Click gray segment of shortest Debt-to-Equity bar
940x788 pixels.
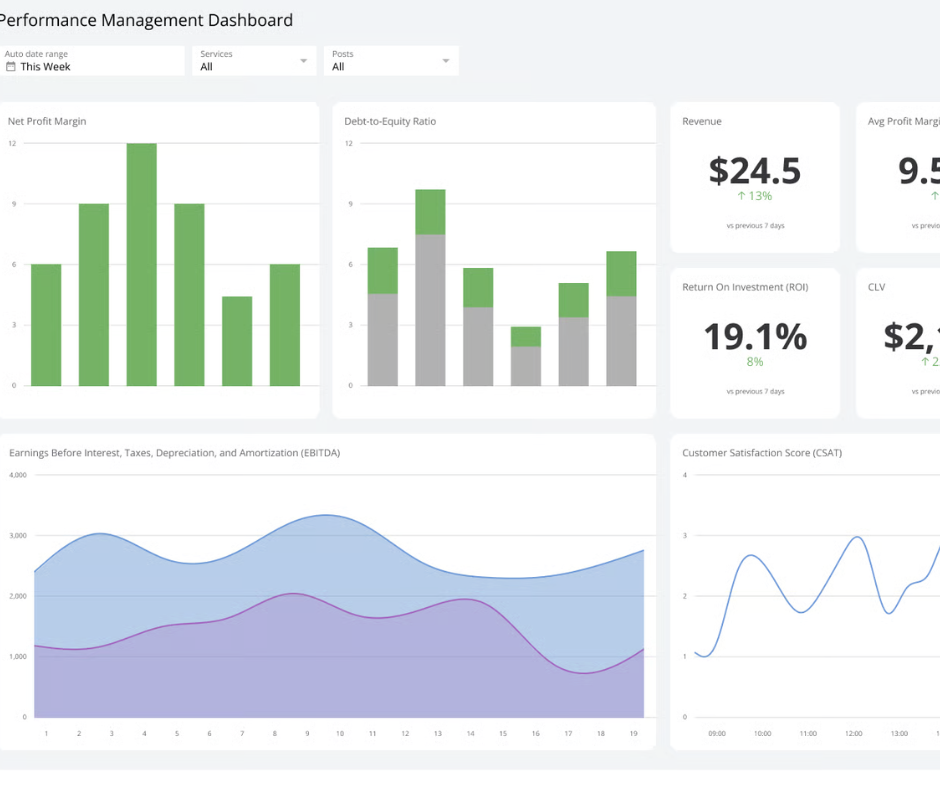(x=526, y=366)
